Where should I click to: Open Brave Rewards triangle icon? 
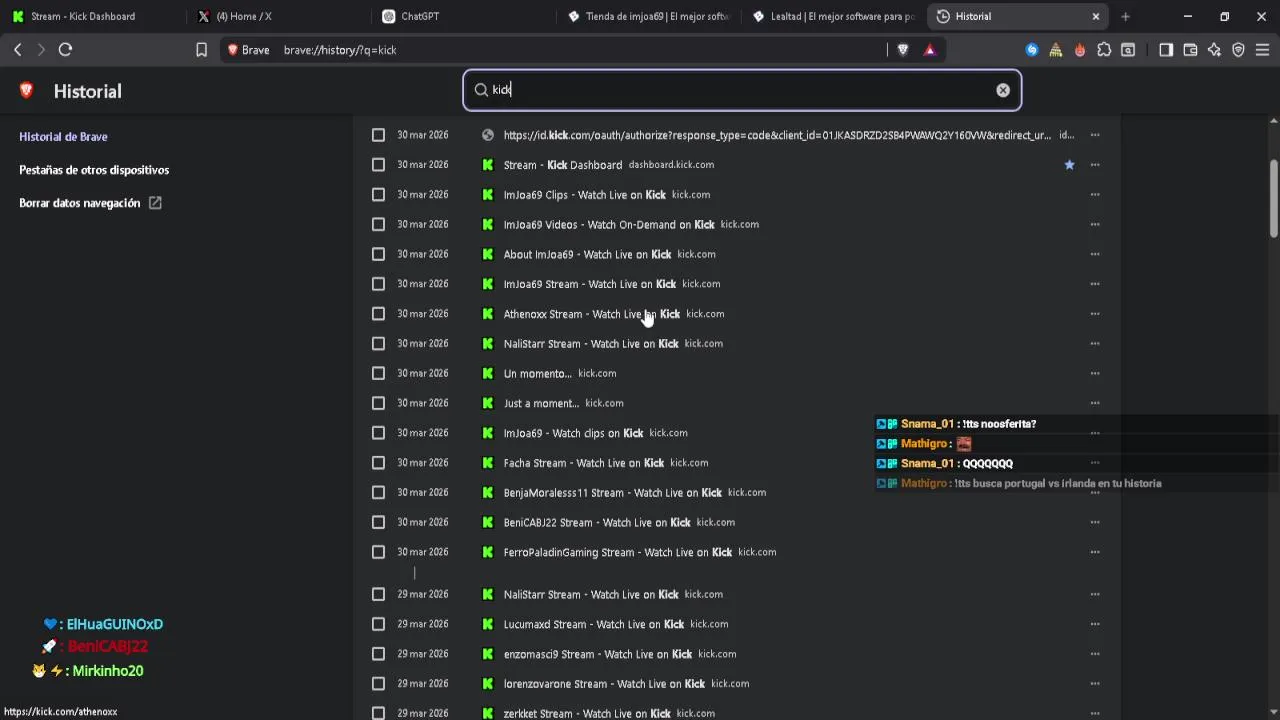click(930, 50)
